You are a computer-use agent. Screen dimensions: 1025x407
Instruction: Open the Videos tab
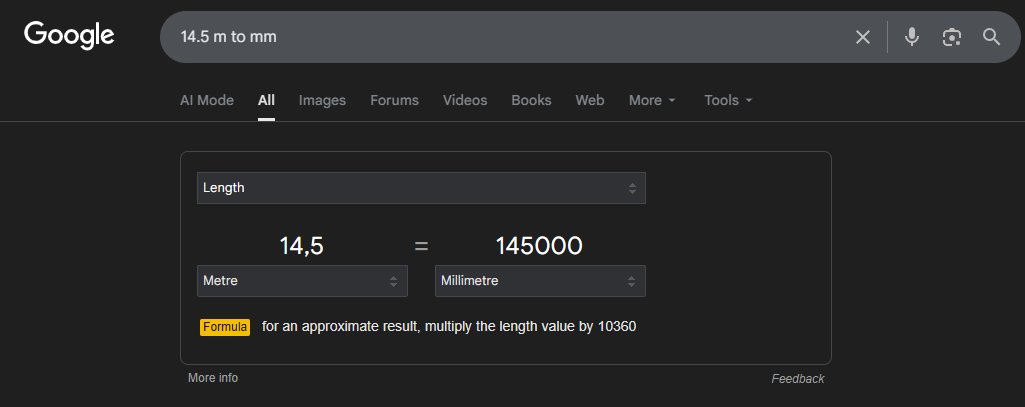click(x=465, y=100)
